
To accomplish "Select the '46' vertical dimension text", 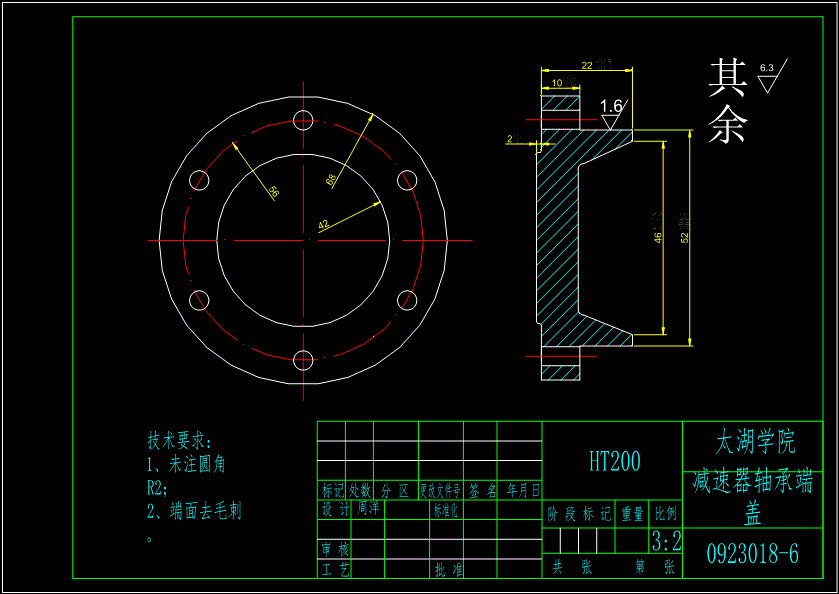I will click(658, 237).
